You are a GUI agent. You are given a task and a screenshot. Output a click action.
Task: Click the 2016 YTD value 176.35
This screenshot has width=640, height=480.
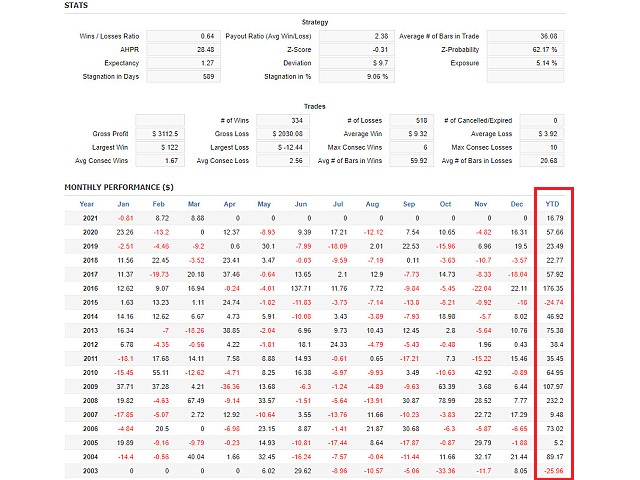(x=553, y=287)
